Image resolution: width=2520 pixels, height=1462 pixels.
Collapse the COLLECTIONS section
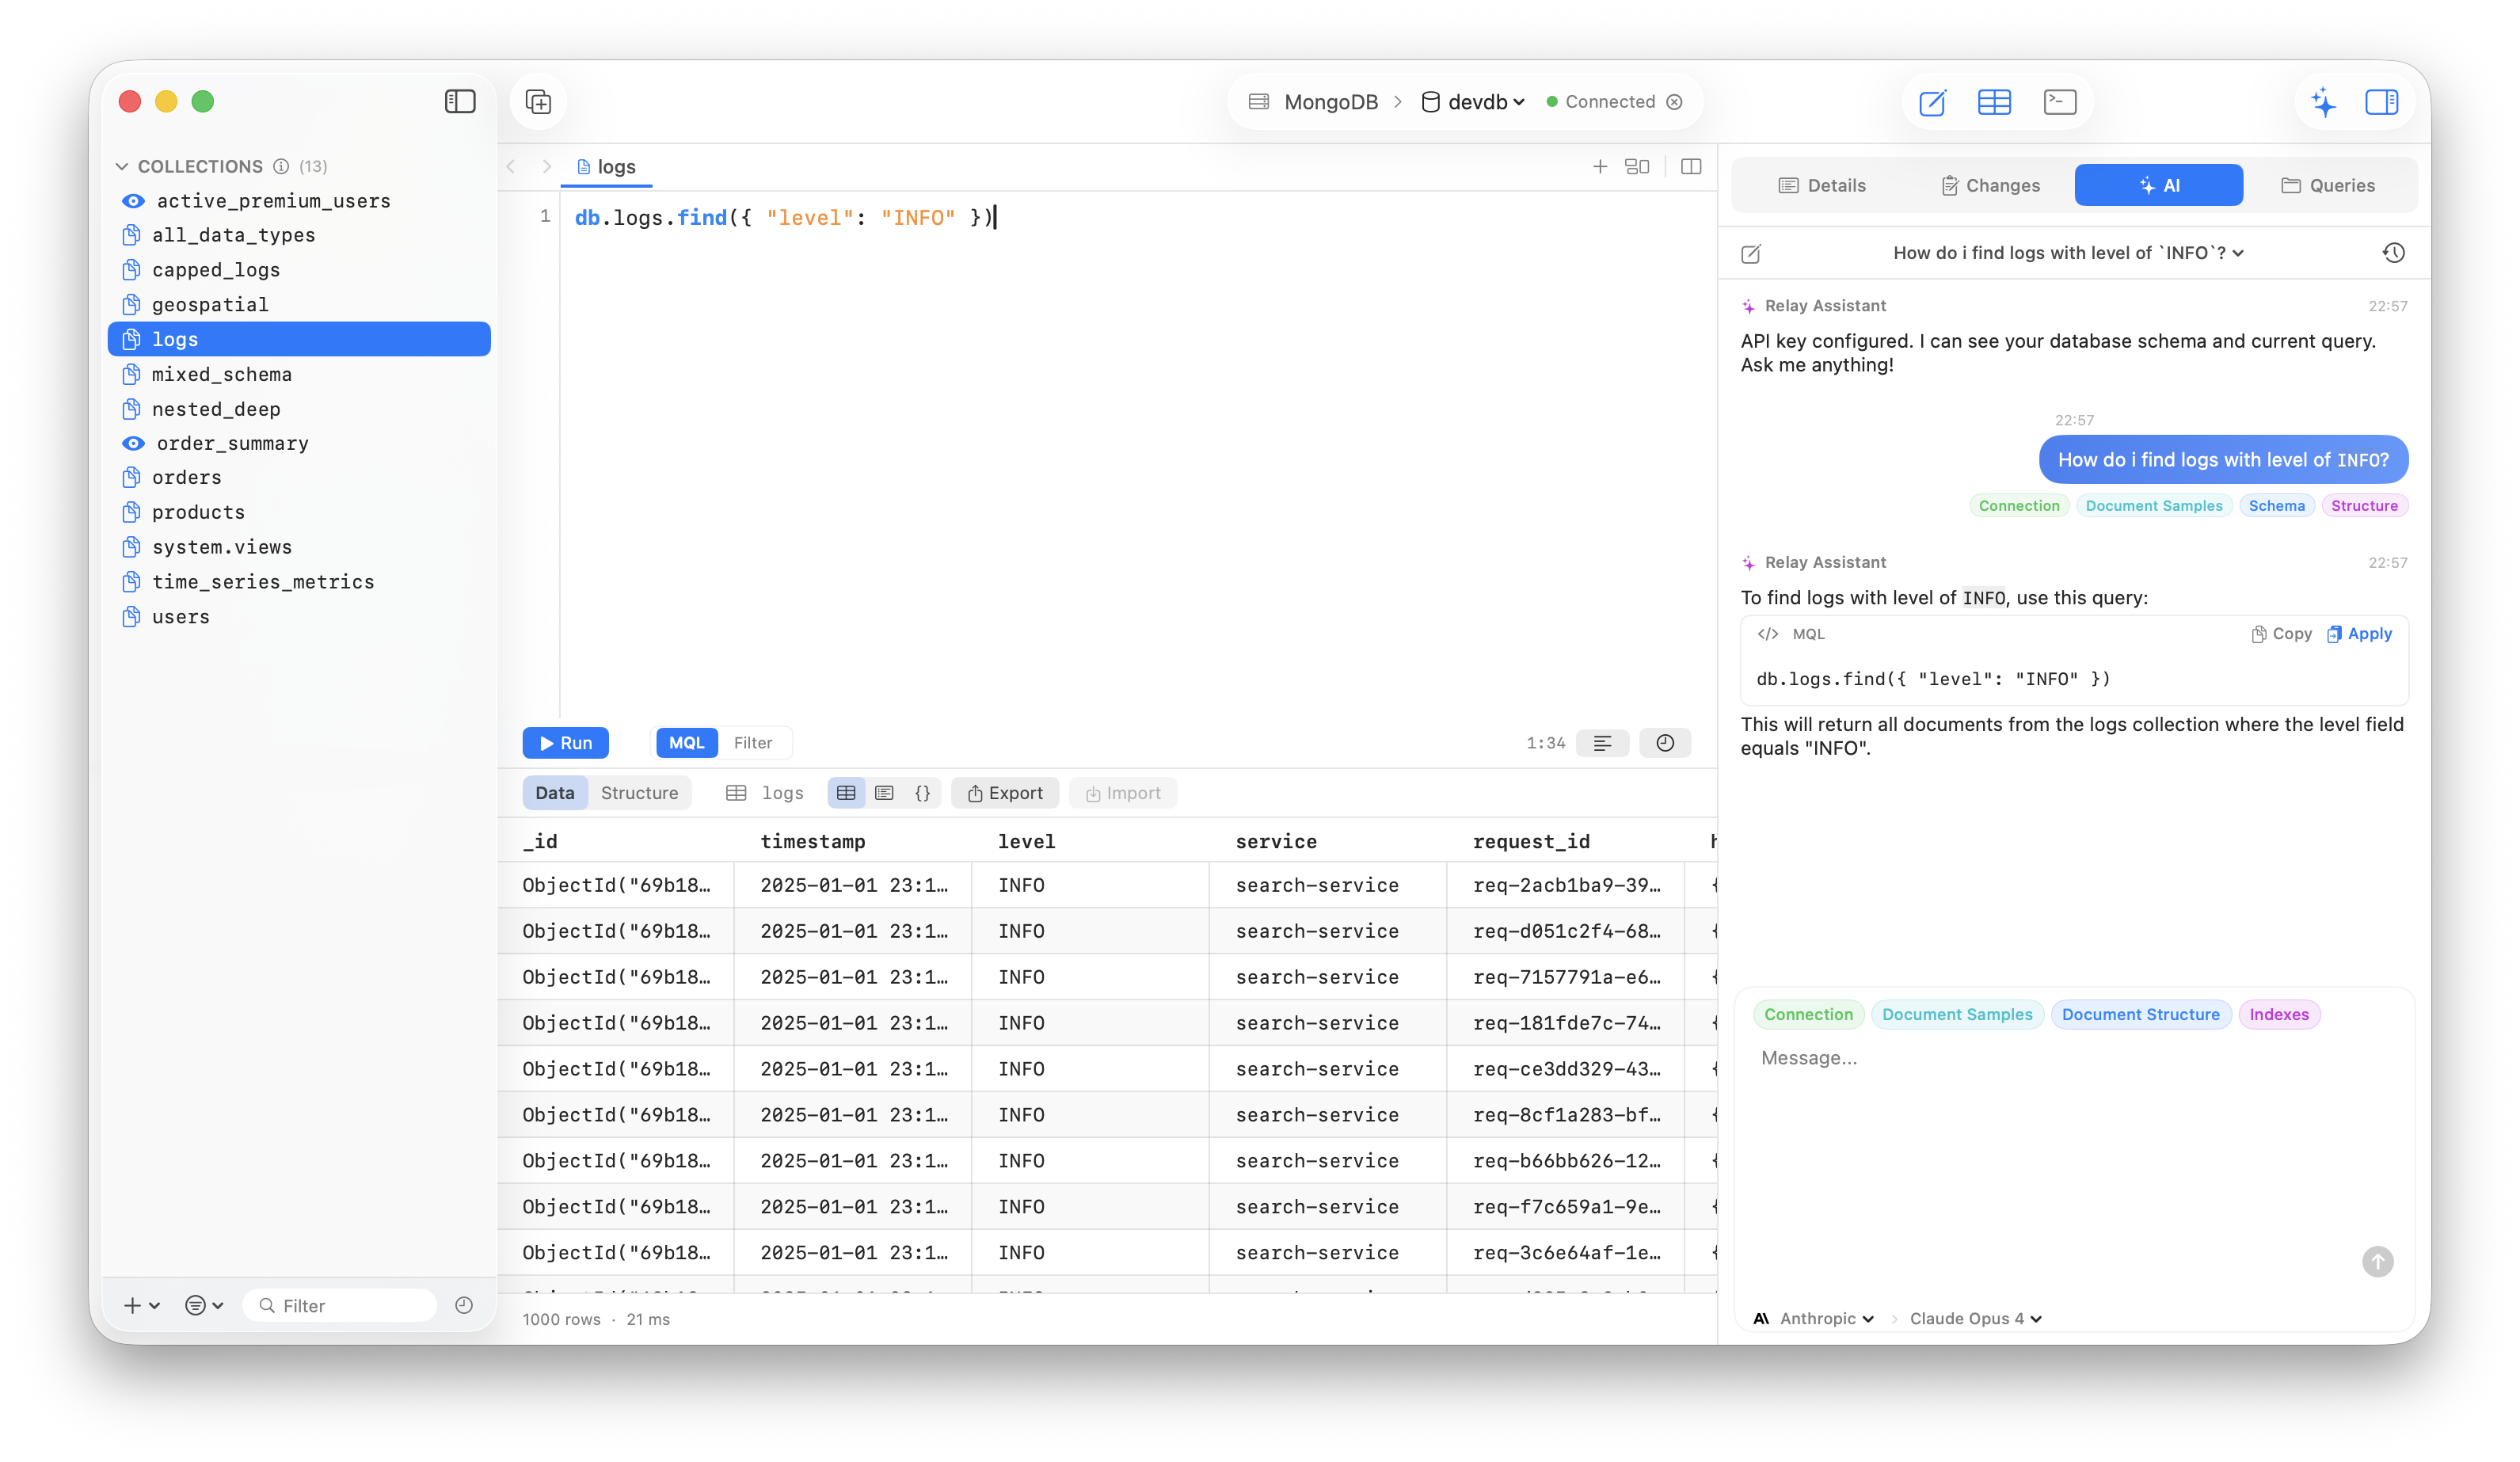click(x=122, y=165)
